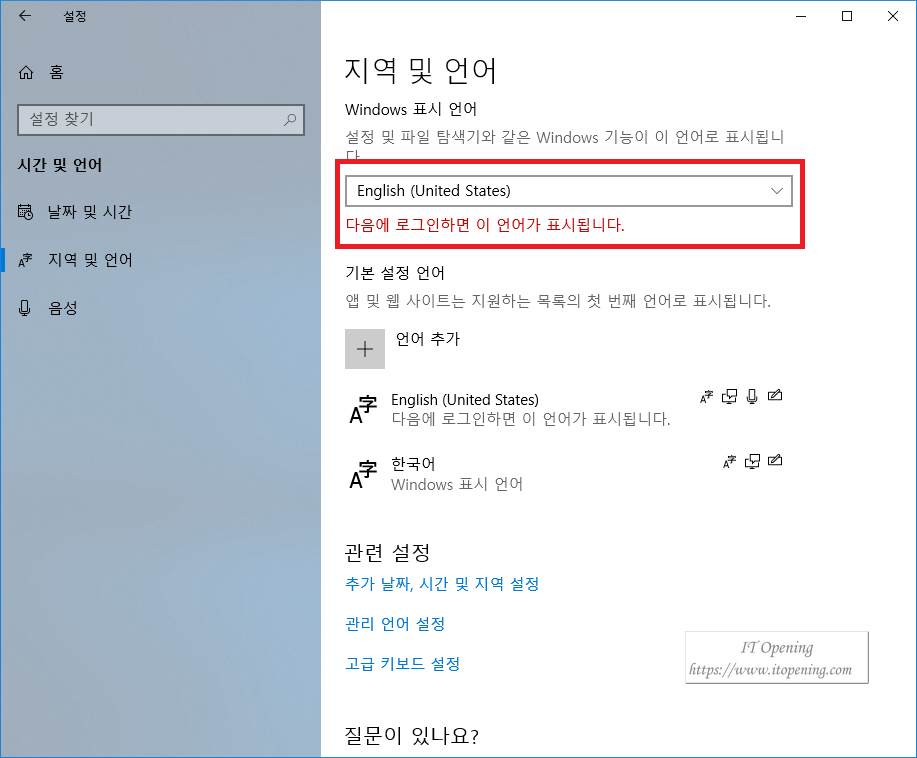Image resolution: width=917 pixels, height=758 pixels.
Task: Click 한국어 display language feature icon
Action: click(x=729, y=462)
